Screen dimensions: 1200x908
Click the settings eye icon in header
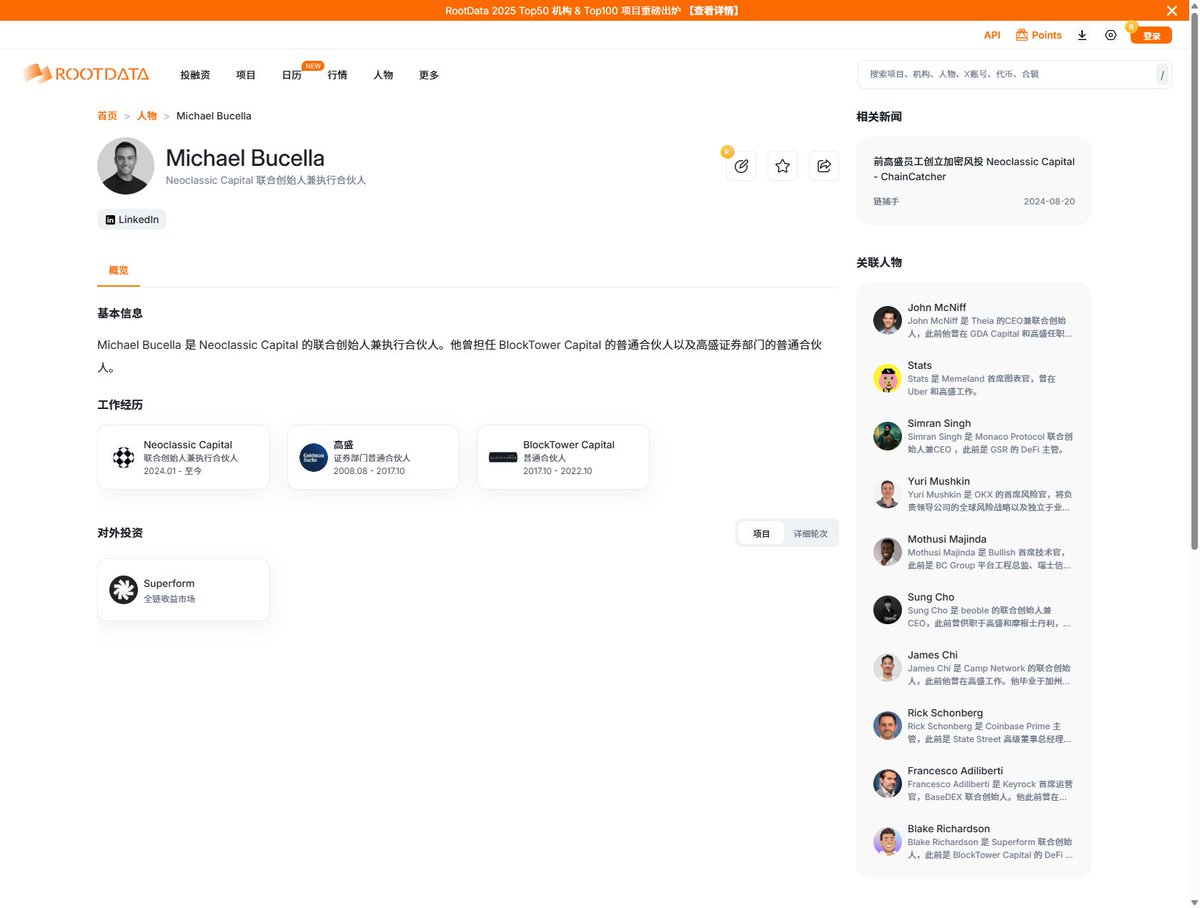point(1111,35)
